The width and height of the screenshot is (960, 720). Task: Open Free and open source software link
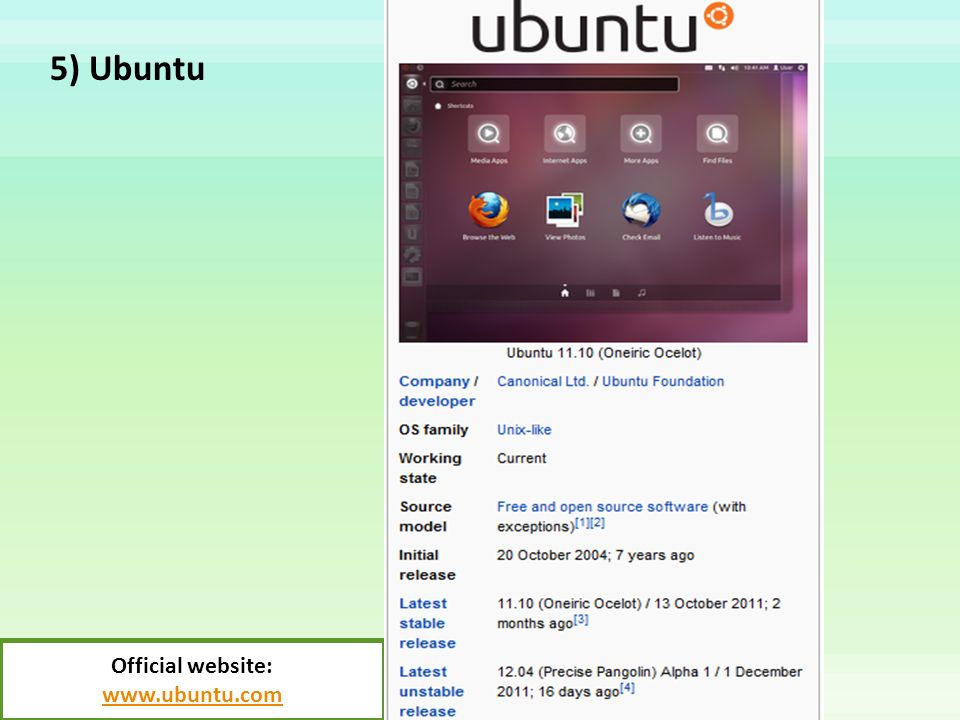point(602,507)
